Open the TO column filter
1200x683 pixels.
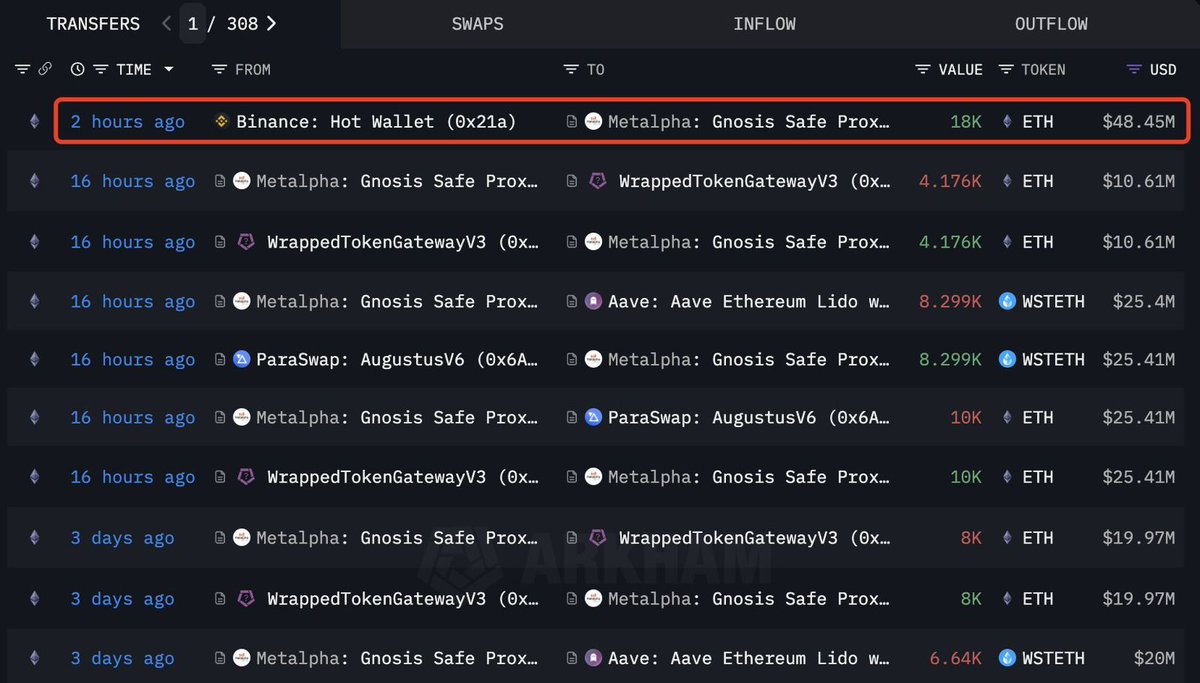(570, 69)
